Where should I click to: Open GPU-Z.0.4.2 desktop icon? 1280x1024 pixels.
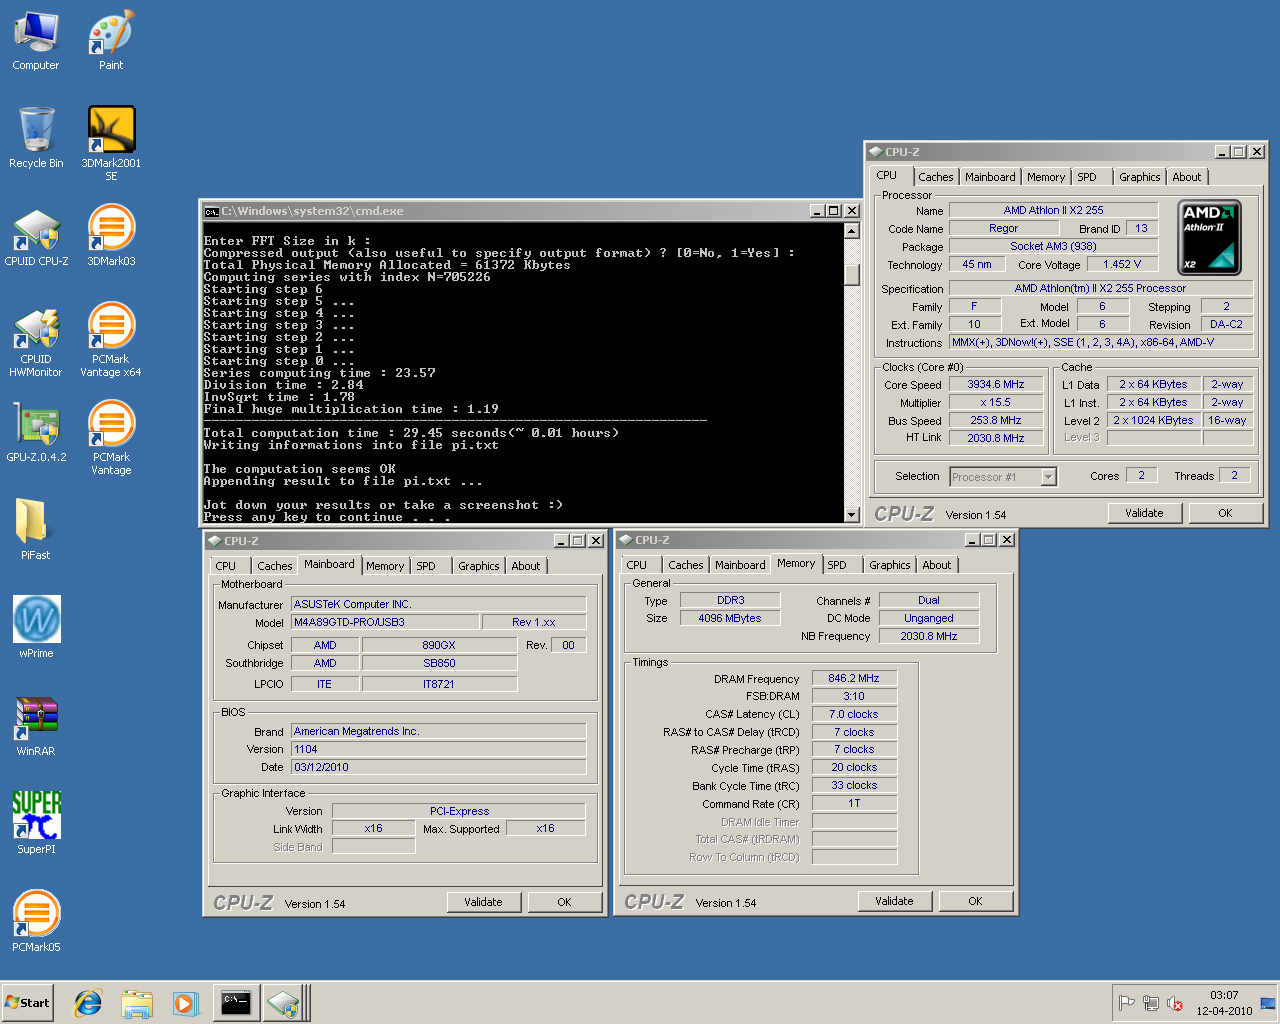pyautogui.click(x=36, y=433)
